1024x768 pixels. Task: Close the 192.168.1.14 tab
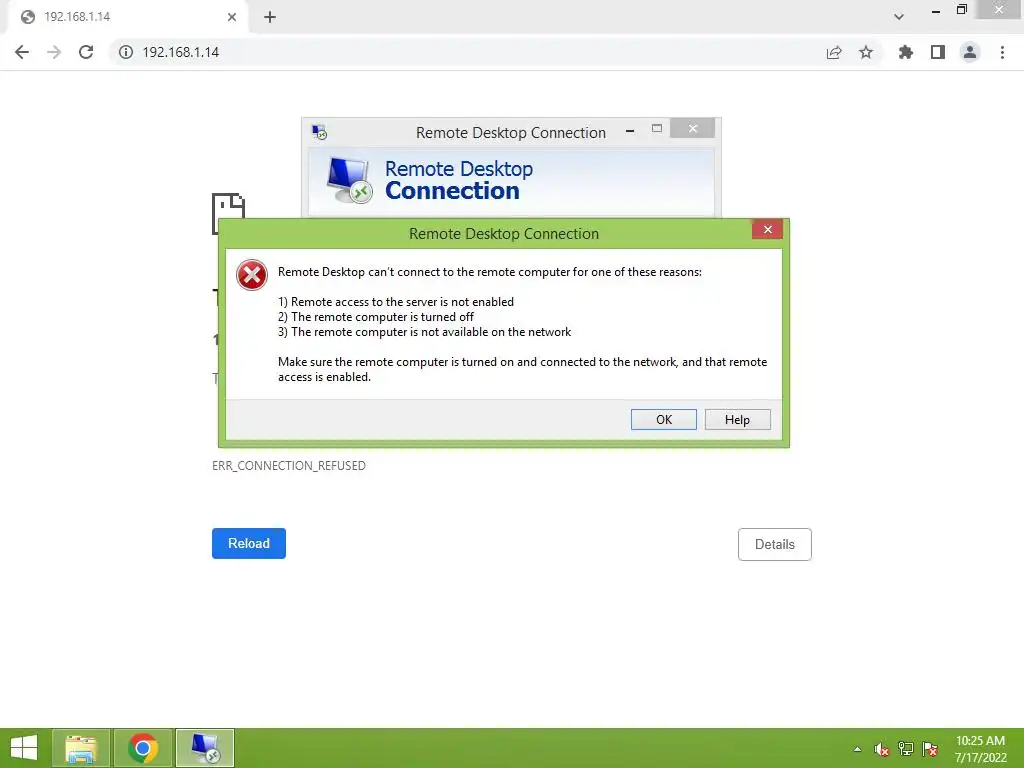click(x=232, y=17)
